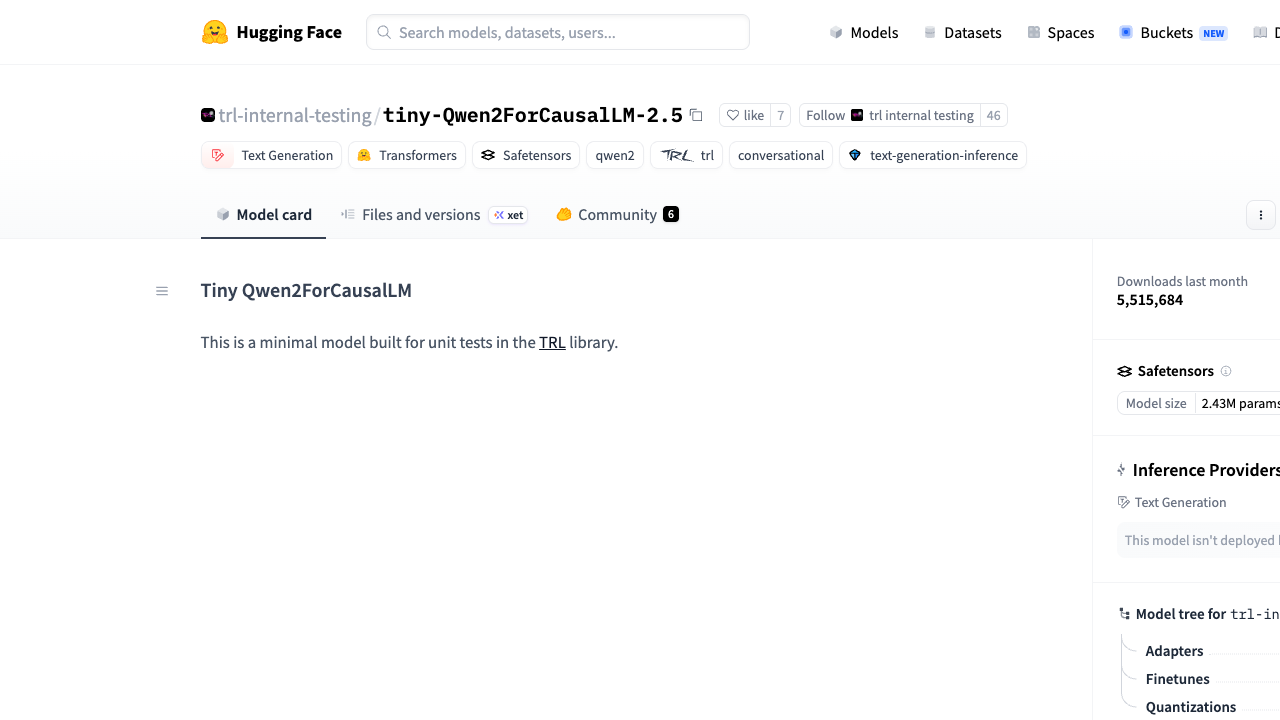The width and height of the screenshot is (1280, 720).
Task: Focus the search models input field
Action: [x=558, y=32]
